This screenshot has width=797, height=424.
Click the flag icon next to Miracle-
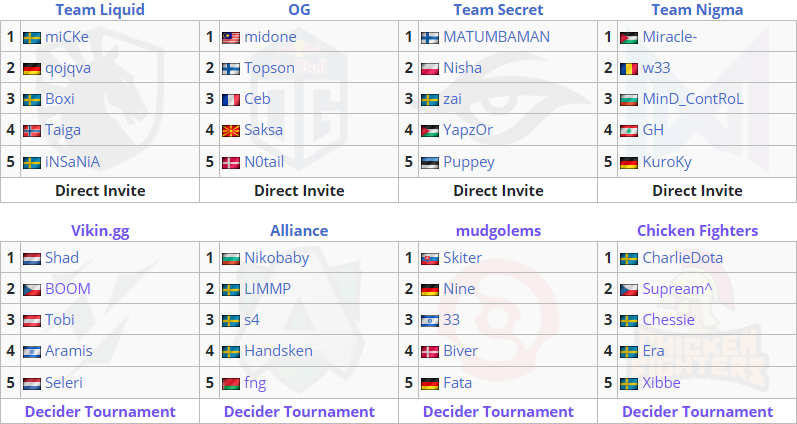629,38
